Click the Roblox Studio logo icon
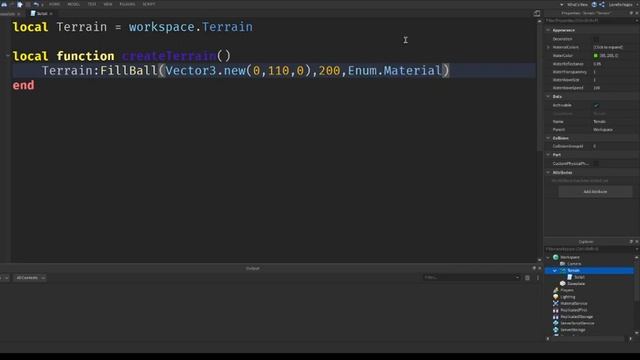The image size is (640, 360). point(4,4)
